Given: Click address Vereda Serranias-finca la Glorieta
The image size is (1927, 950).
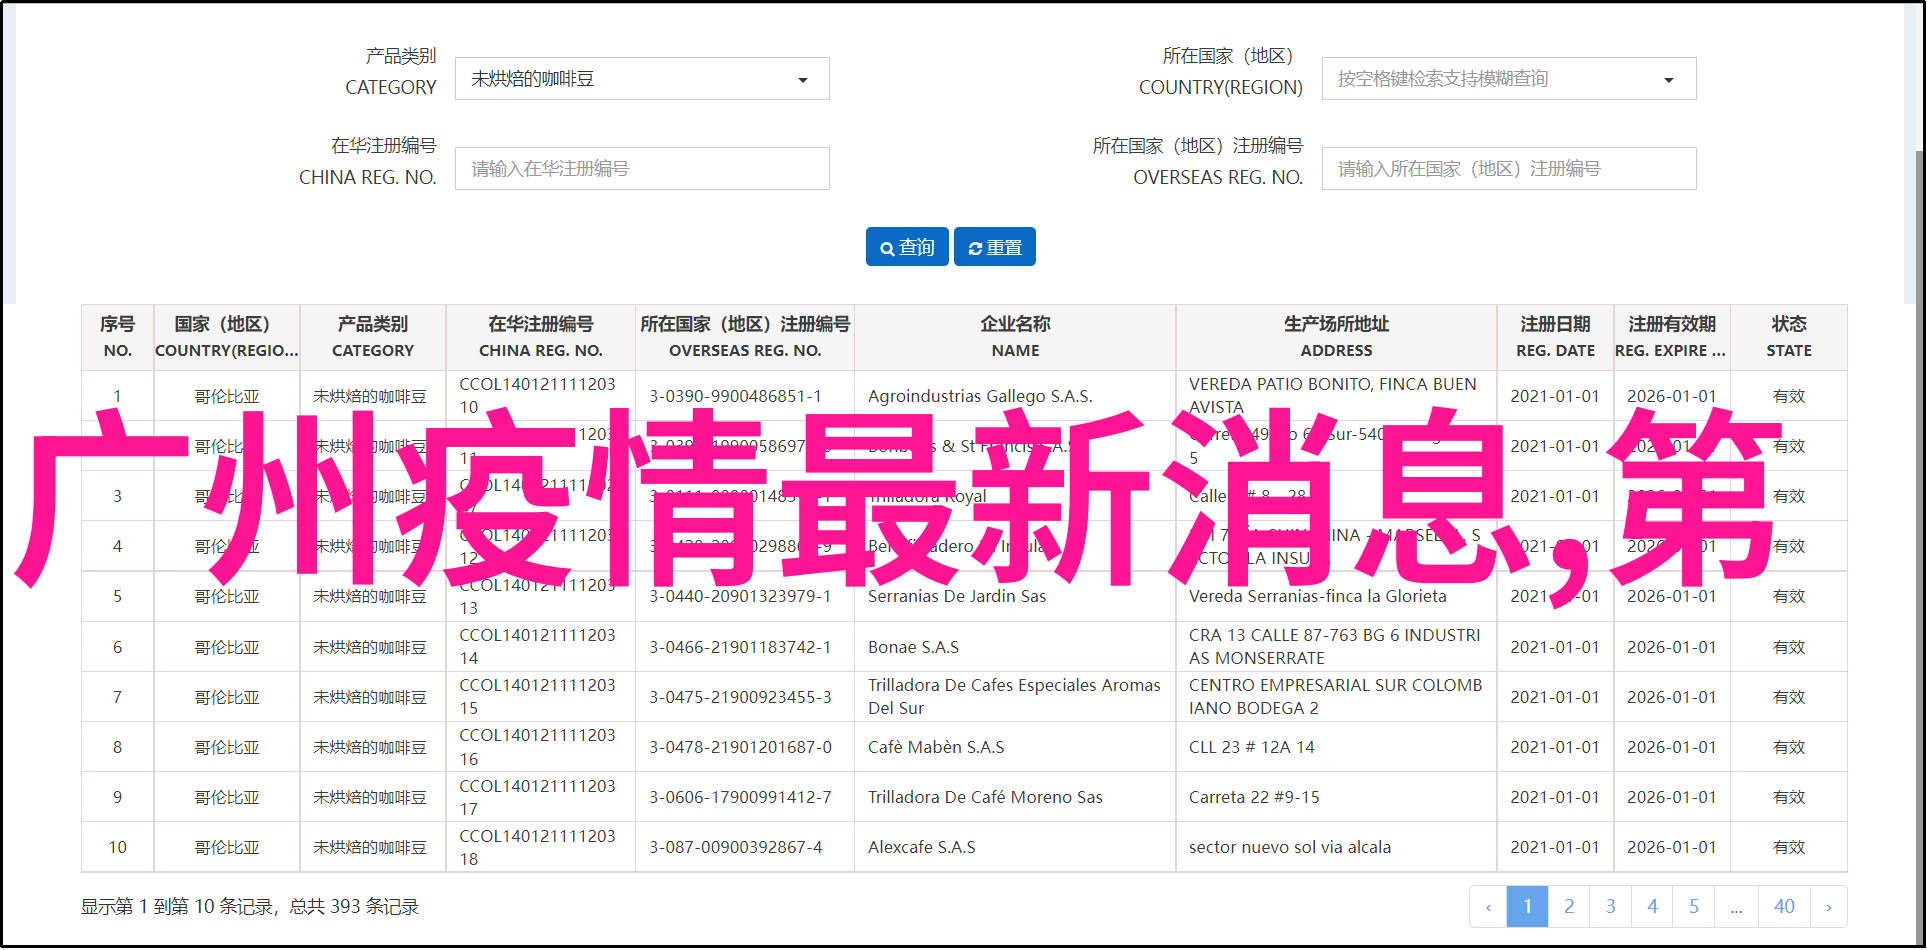Looking at the screenshot, I should coord(1317,596).
